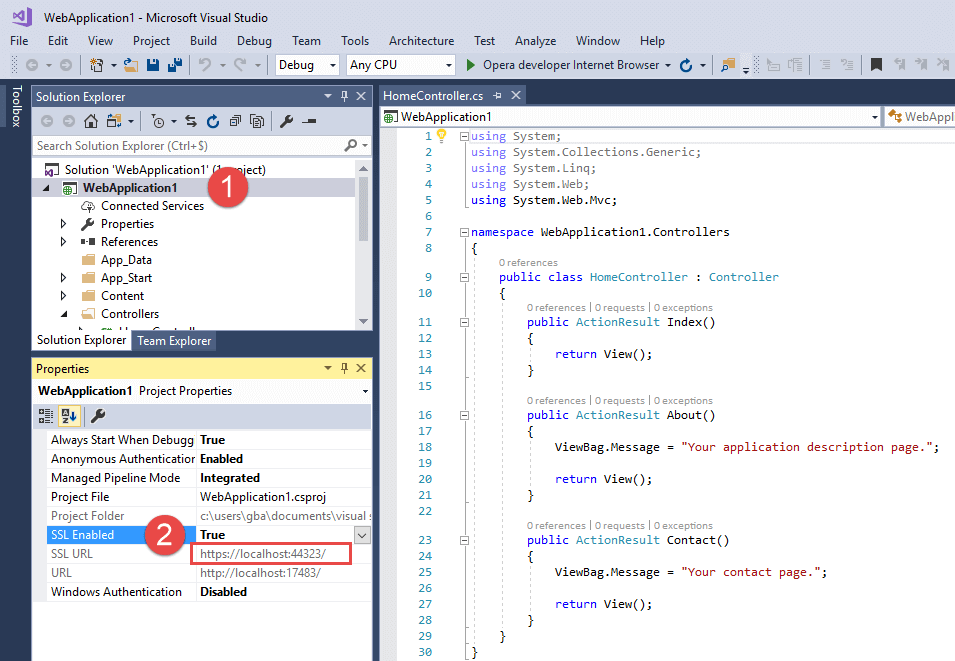Collapse the About() method block
955x661 pixels.
point(464,415)
